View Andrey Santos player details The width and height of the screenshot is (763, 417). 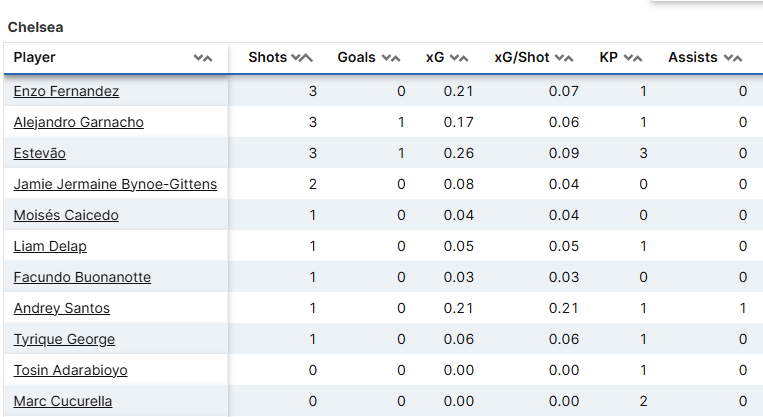(62, 308)
